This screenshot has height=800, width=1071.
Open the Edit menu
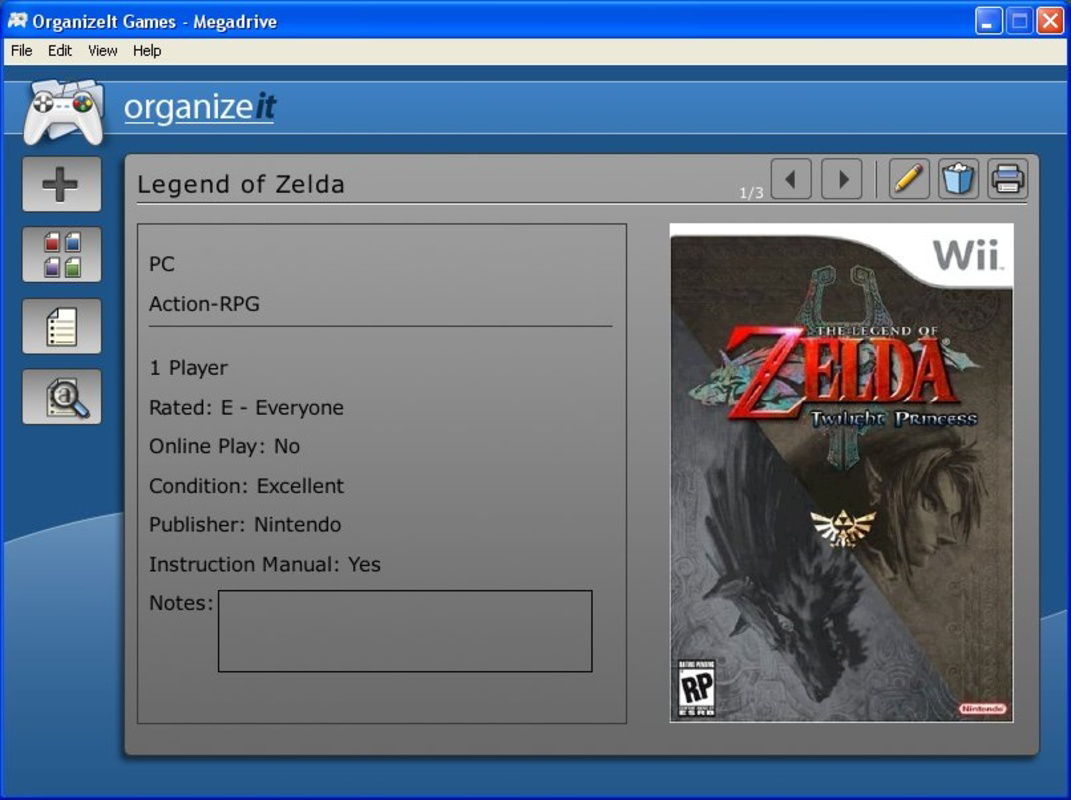[59, 51]
